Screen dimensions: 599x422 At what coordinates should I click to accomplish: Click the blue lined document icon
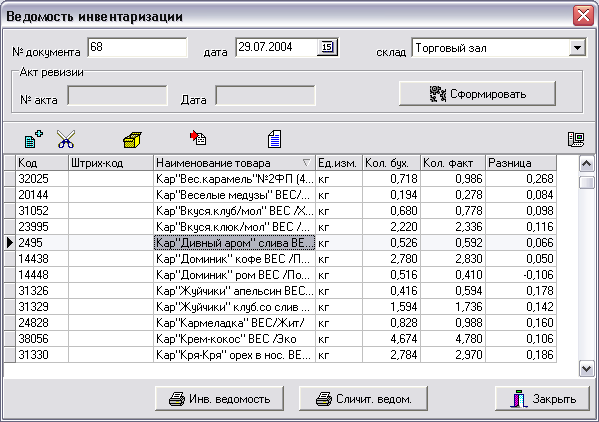(x=274, y=139)
